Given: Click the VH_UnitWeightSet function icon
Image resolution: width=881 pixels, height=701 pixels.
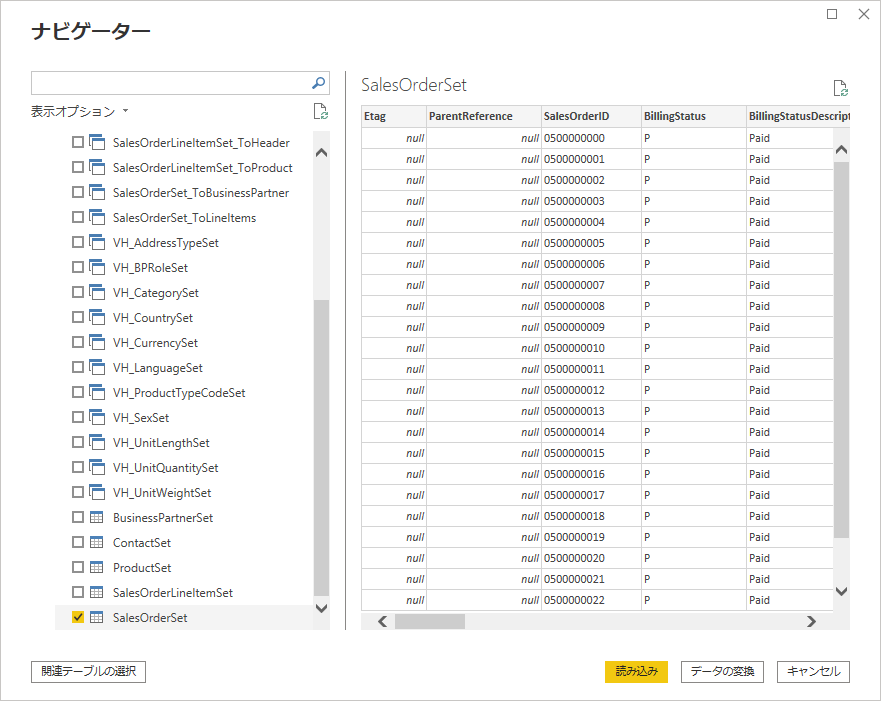Looking at the screenshot, I should point(97,493).
